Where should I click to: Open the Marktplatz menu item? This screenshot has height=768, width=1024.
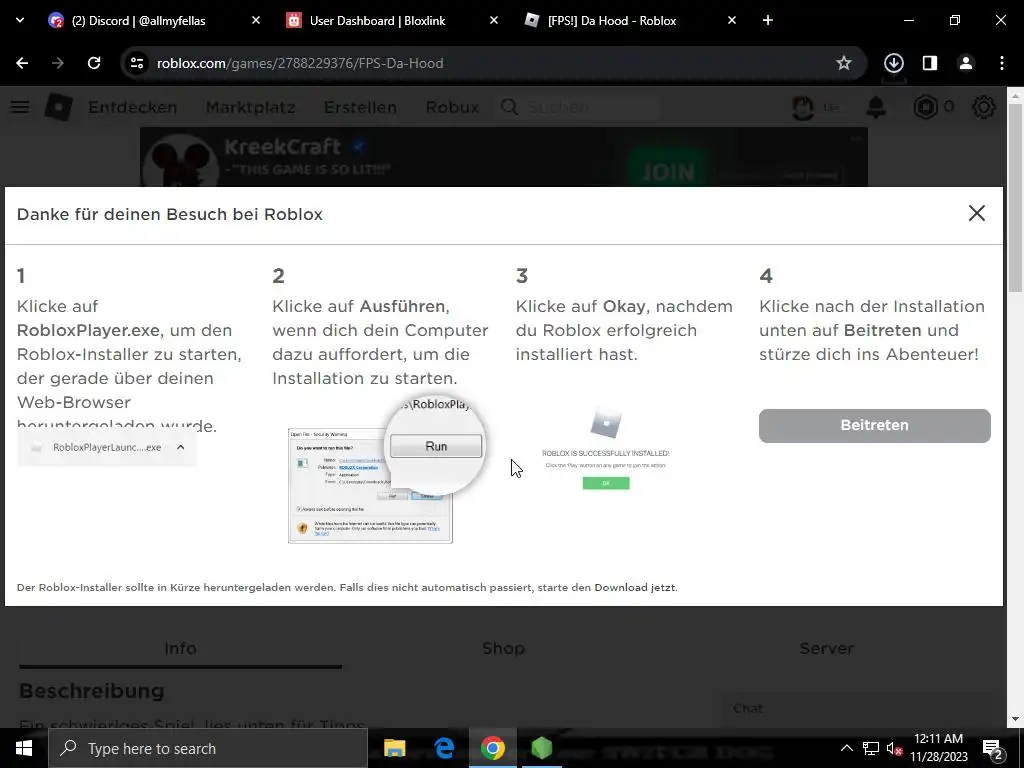[251, 107]
